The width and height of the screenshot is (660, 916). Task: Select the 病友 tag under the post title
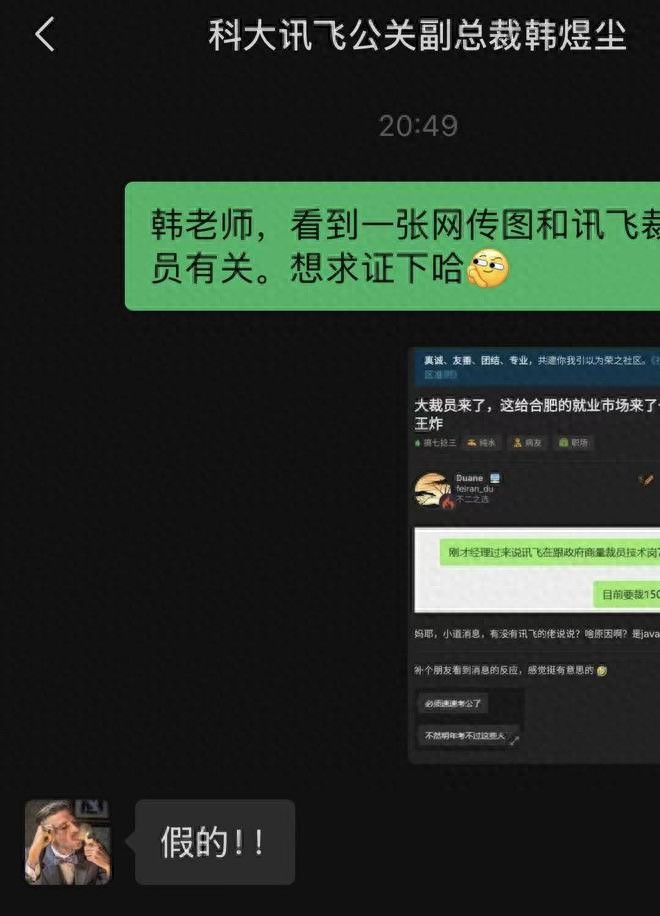pos(527,443)
